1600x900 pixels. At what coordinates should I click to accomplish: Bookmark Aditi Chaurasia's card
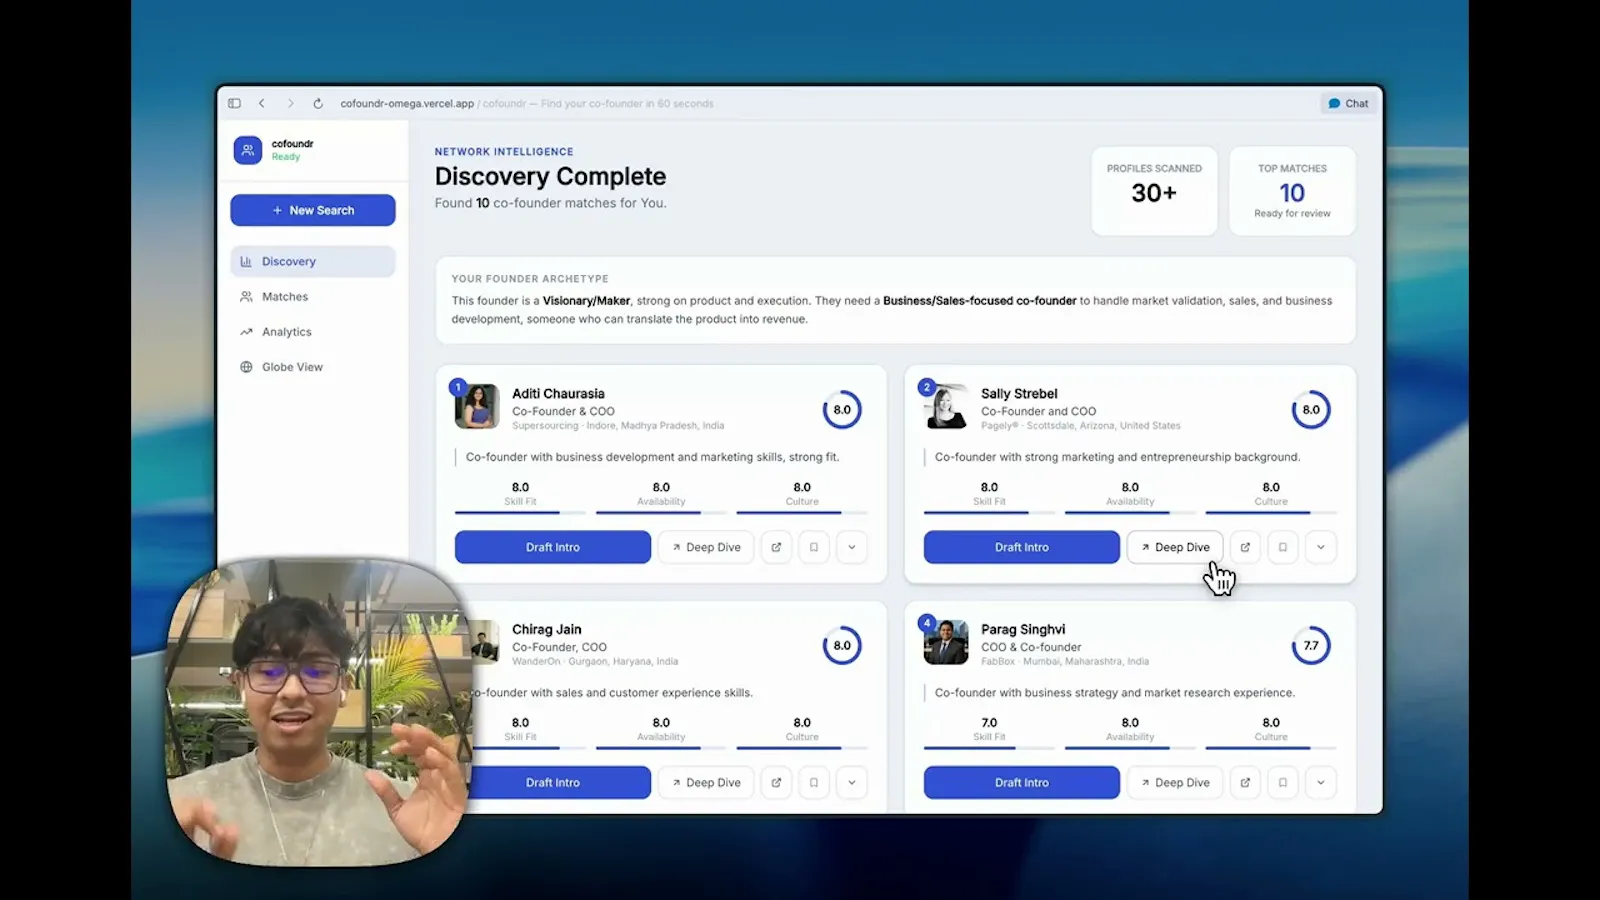coord(814,547)
